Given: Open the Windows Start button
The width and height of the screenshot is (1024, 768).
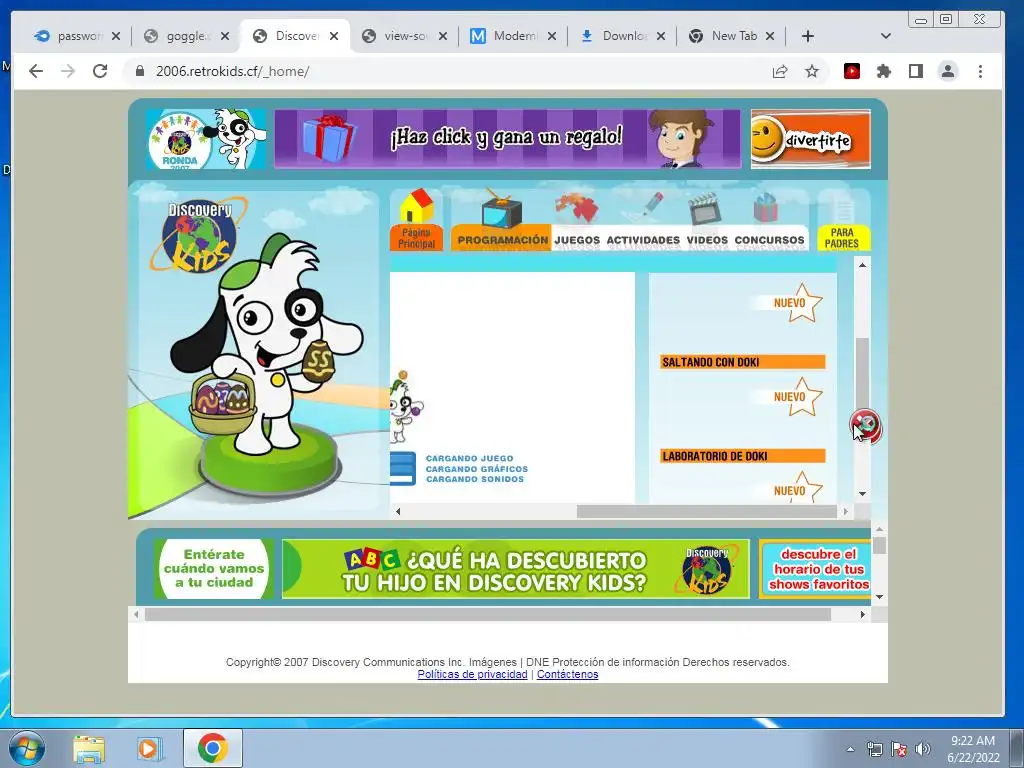Looking at the screenshot, I should pyautogui.click(x=27, y=748).
